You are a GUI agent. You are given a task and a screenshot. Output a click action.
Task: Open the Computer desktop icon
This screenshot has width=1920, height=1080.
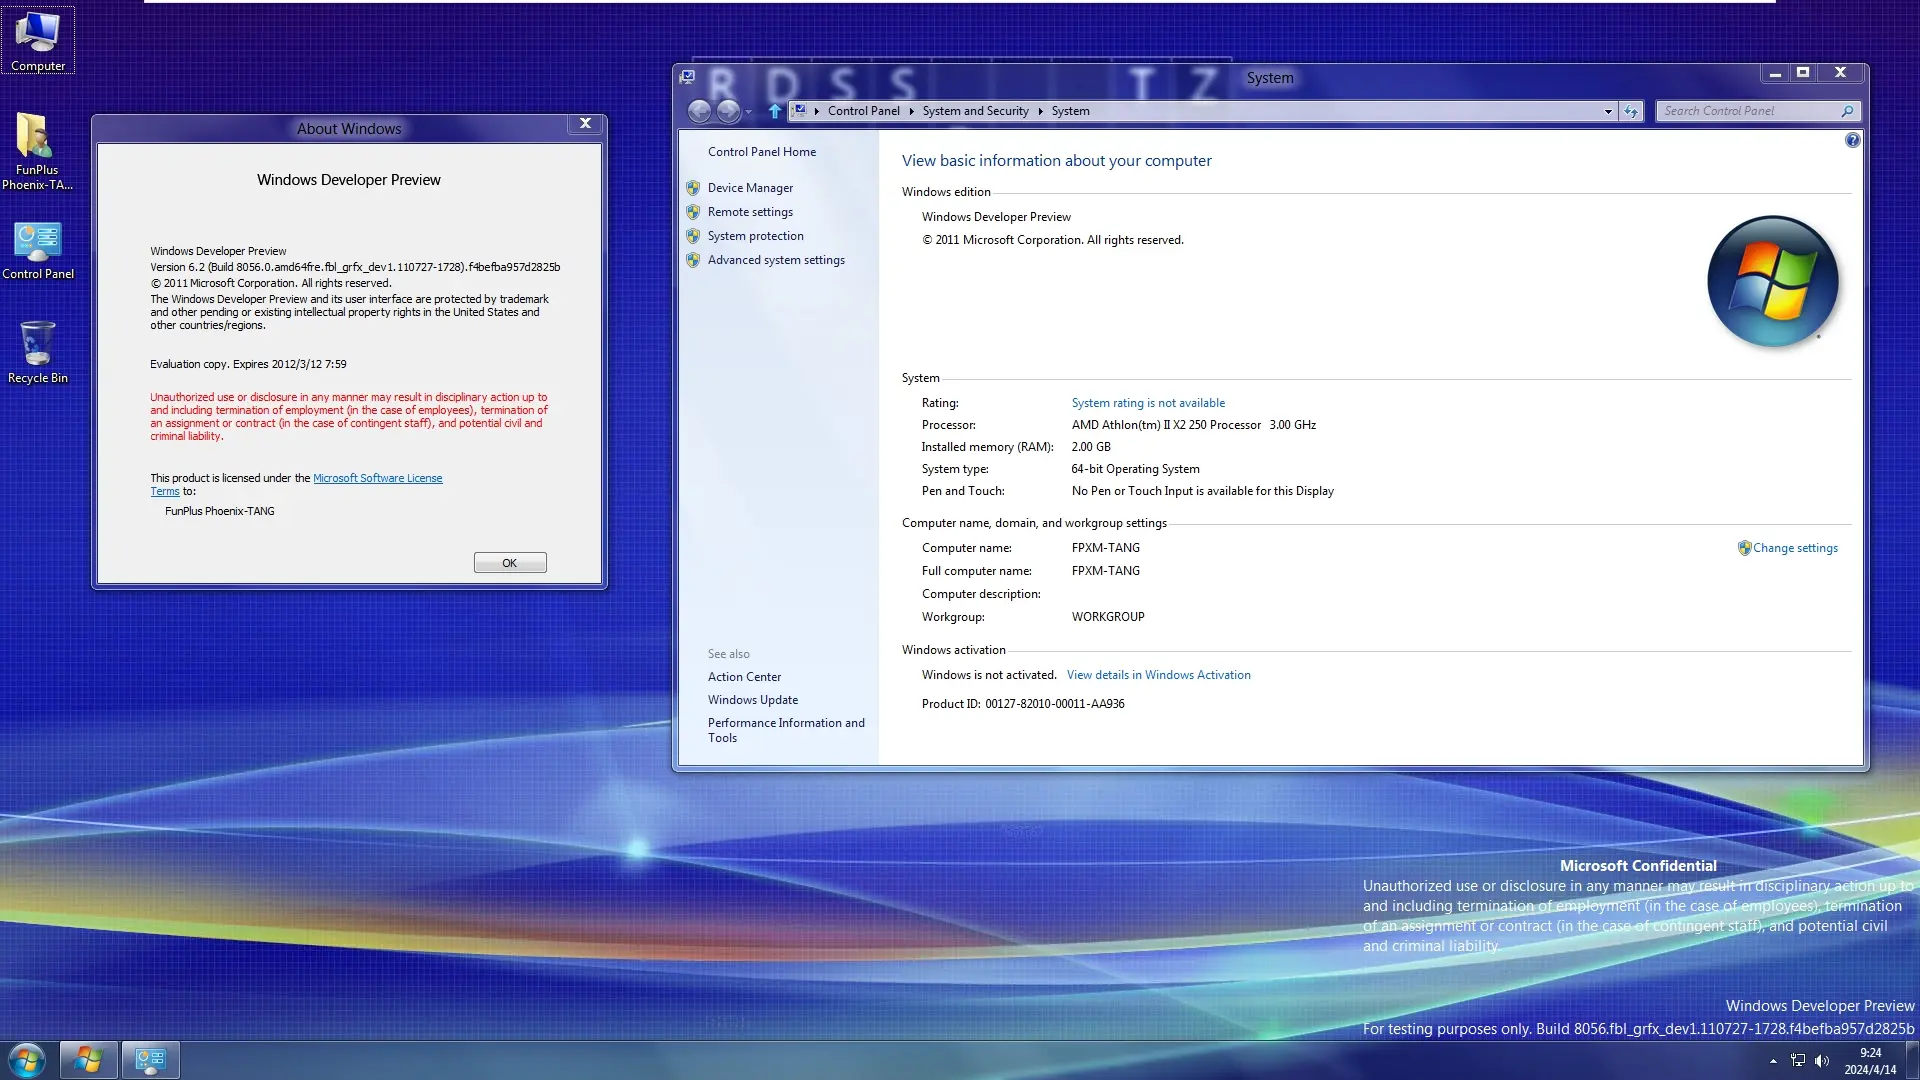click(38, 41)
